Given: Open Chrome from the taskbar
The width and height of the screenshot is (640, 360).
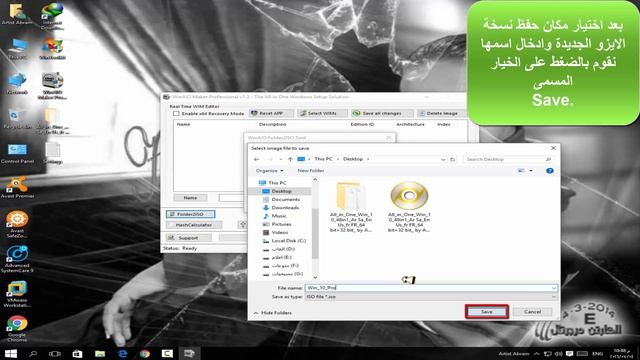Looking at the screenshot, I should click(x=144, y=353).
